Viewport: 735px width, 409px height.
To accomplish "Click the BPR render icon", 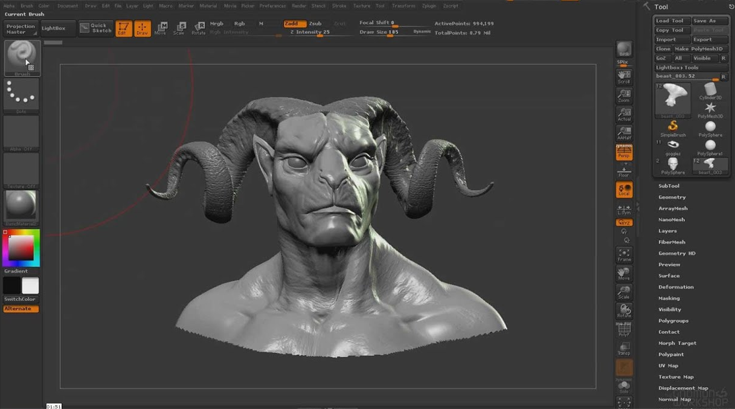I will pos(624,49).
